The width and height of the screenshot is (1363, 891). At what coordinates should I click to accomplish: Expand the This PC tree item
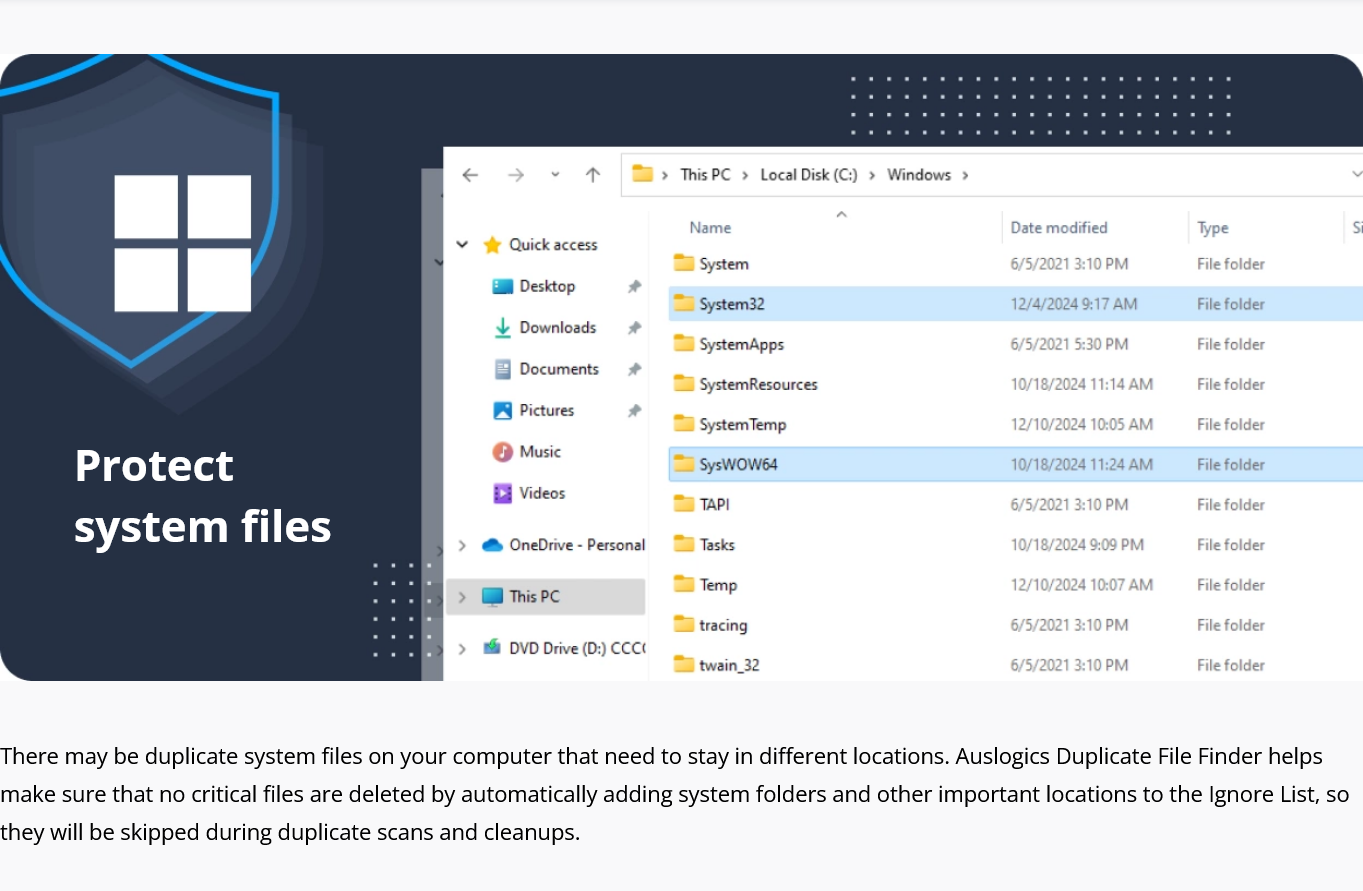click(x=461, y=596)
